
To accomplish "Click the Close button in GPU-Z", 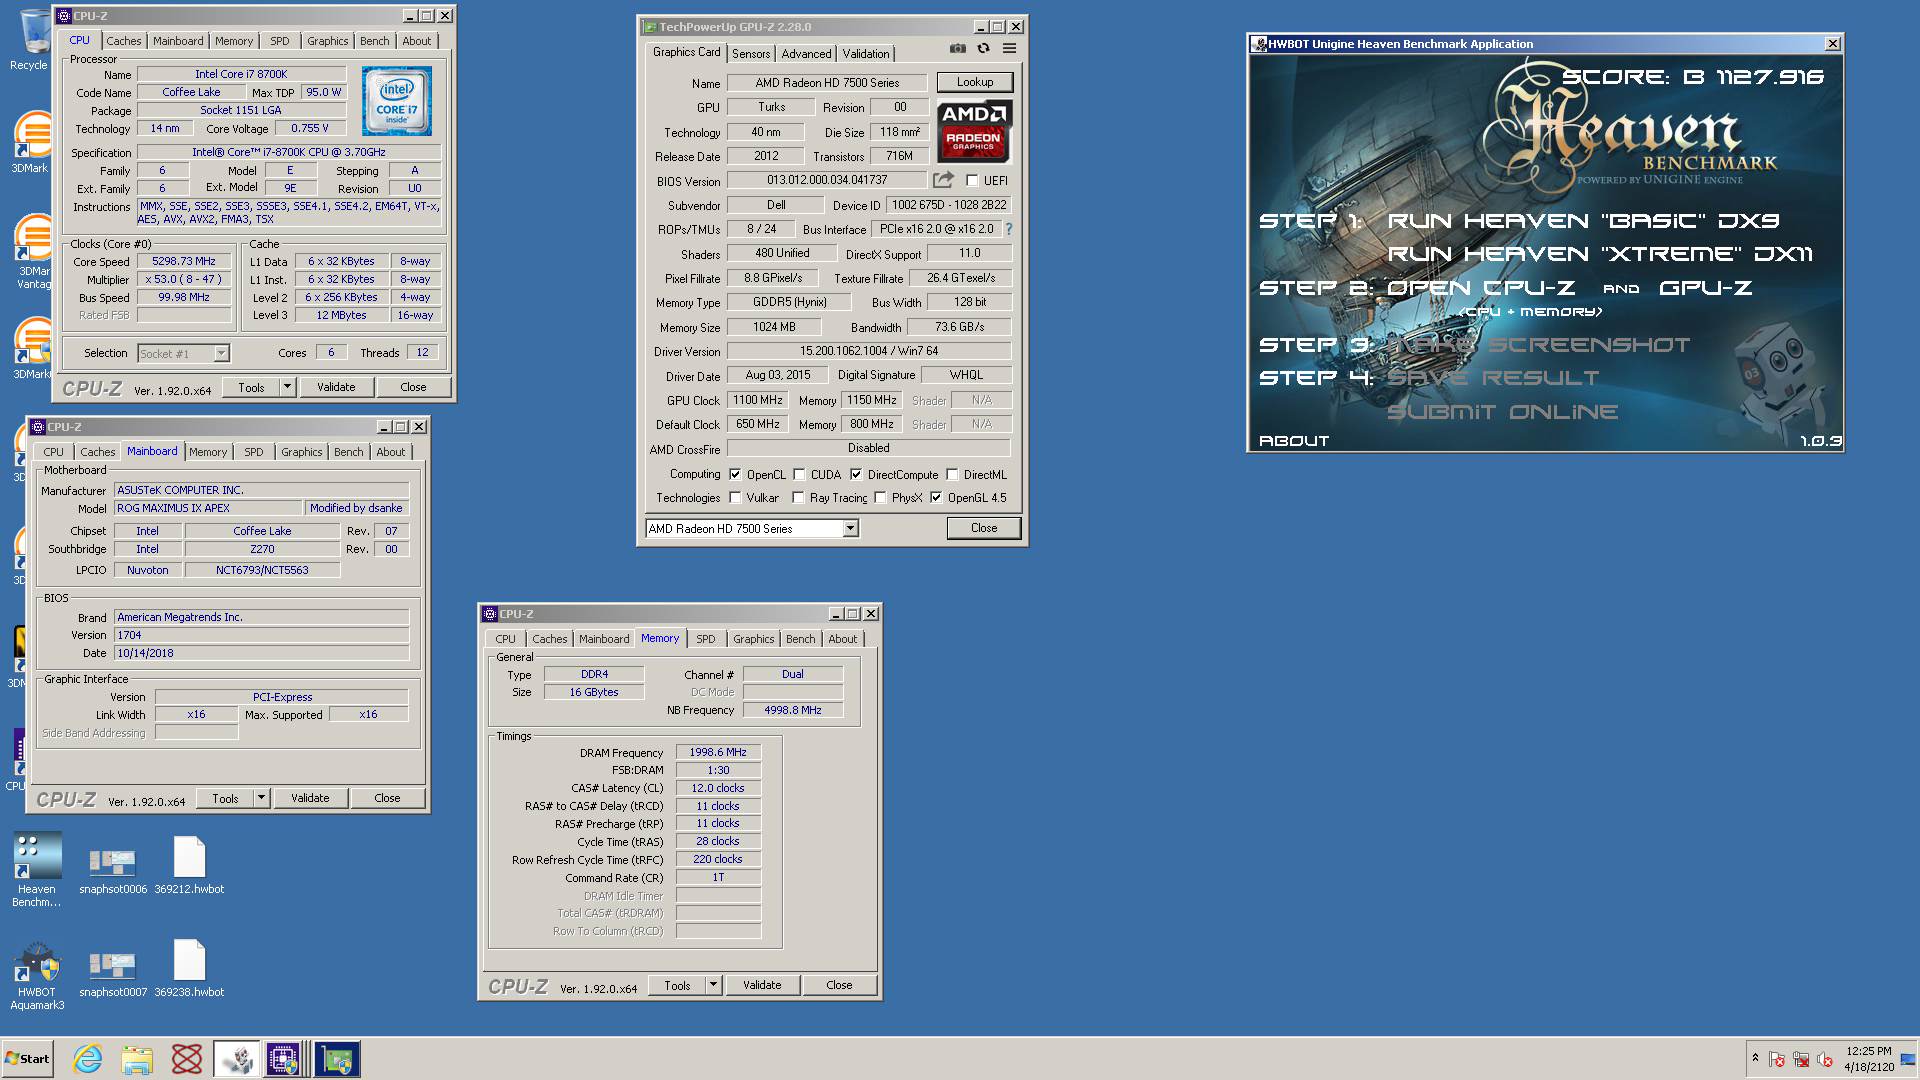I will click(984, 528).
